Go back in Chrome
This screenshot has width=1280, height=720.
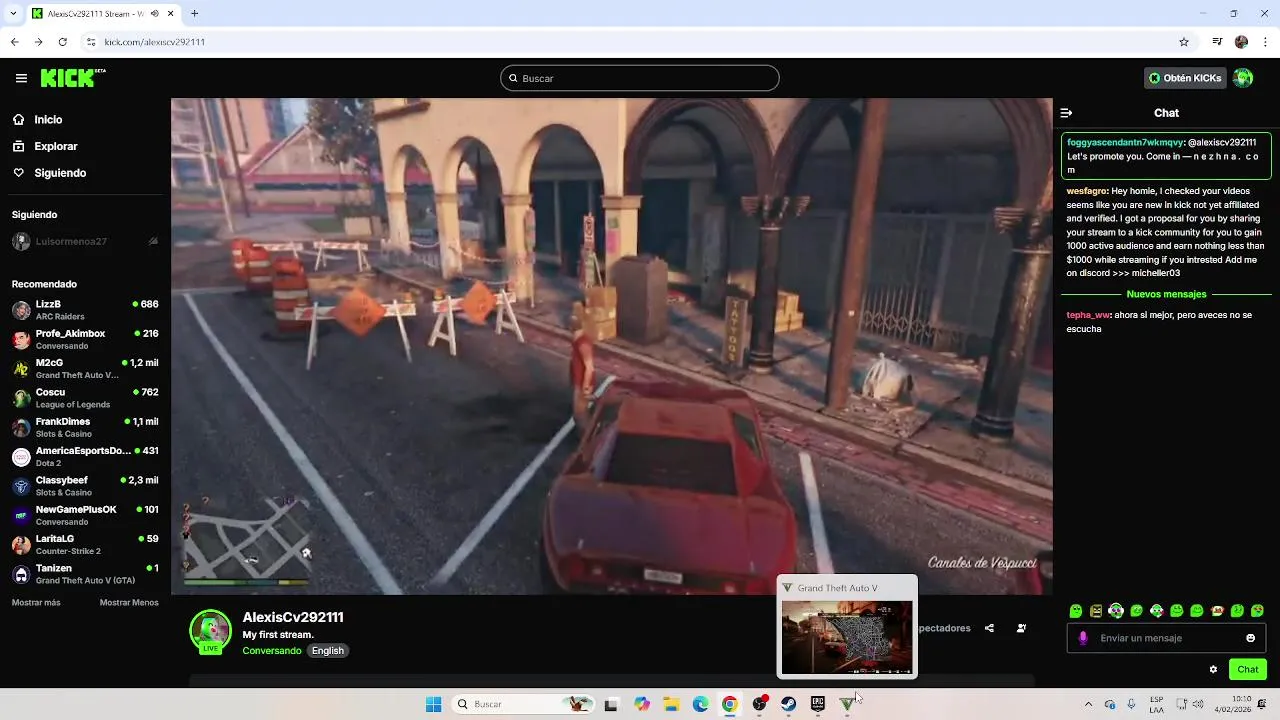(x=14, y=42)
